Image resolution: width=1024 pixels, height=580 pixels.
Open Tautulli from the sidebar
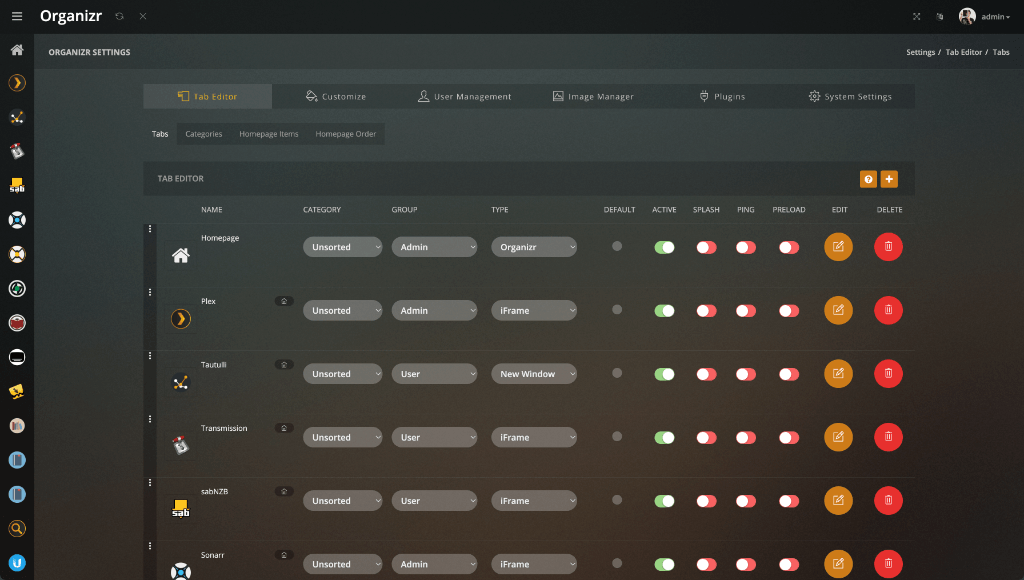click(x=16, y=117)
